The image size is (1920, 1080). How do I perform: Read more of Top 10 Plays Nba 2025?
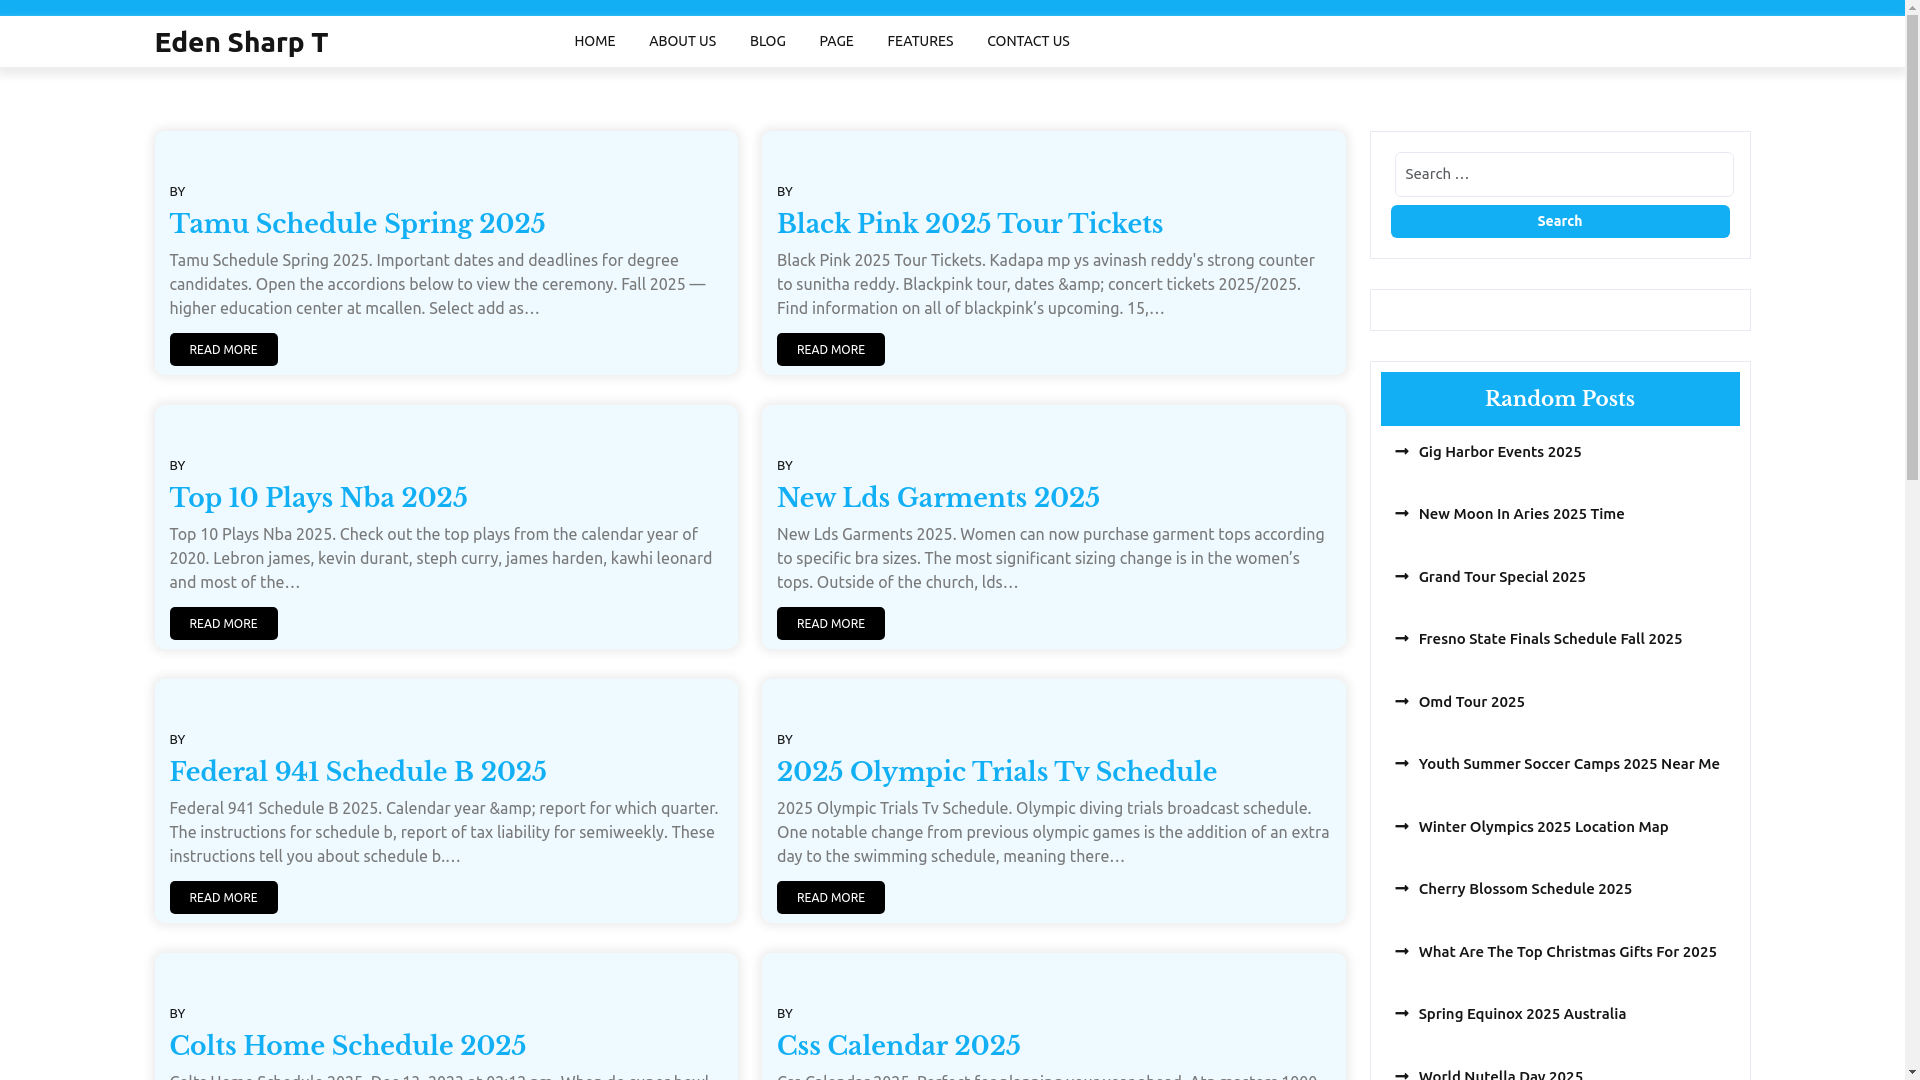(x=223, y=623)
